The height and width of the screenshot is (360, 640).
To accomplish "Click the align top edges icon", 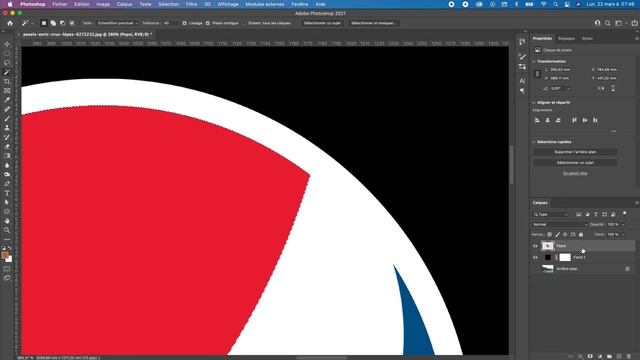I will (574, 120).
